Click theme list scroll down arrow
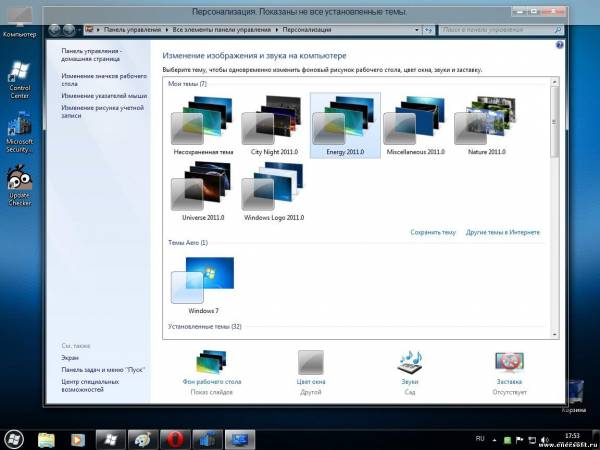Image resolution: width=600 pixels, height=450 pixels. [x=554, y=334]
